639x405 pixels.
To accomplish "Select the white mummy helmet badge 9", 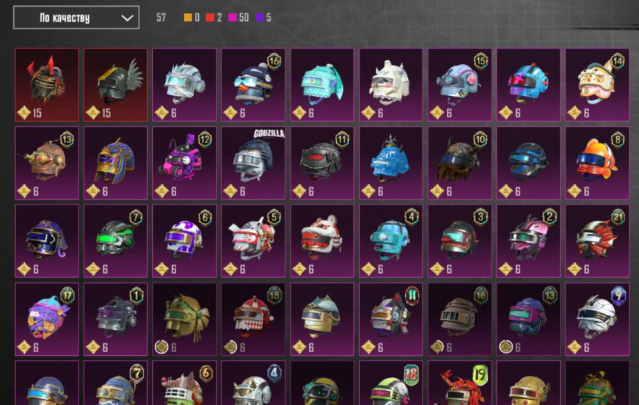I will click(597, 319).
